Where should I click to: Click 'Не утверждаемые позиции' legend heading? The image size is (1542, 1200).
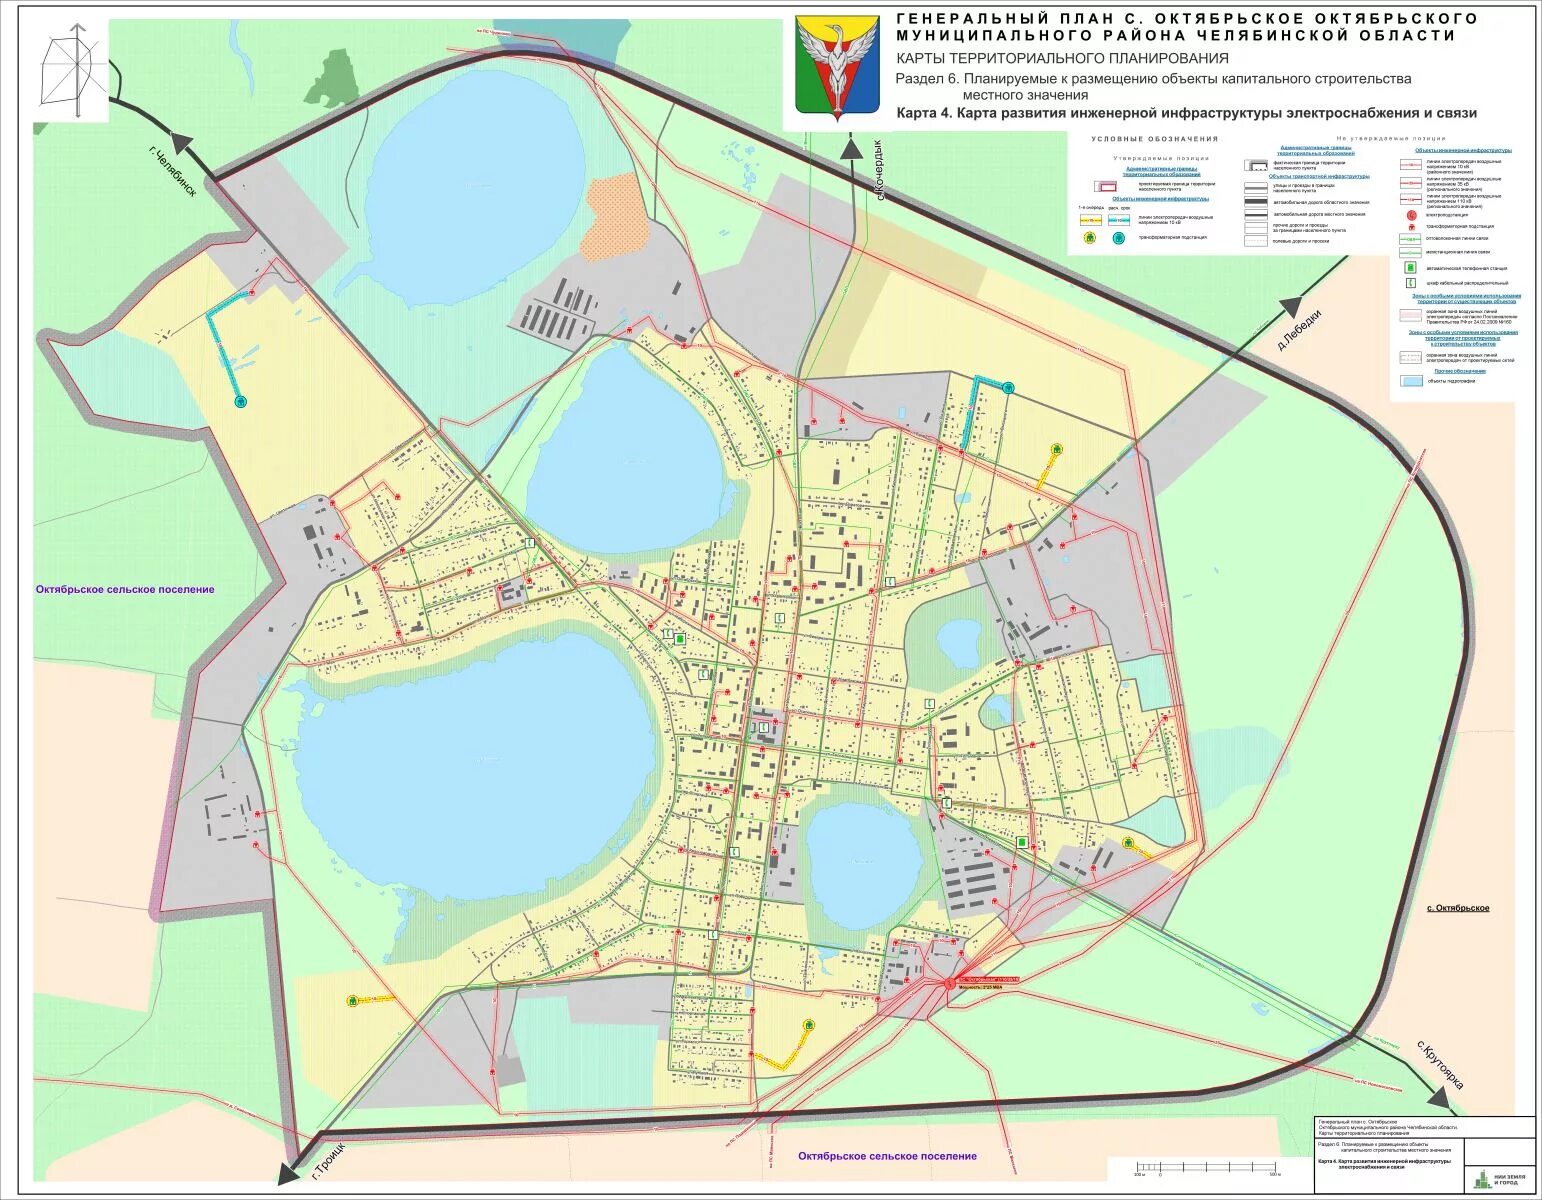click(x=1391, y=138)
